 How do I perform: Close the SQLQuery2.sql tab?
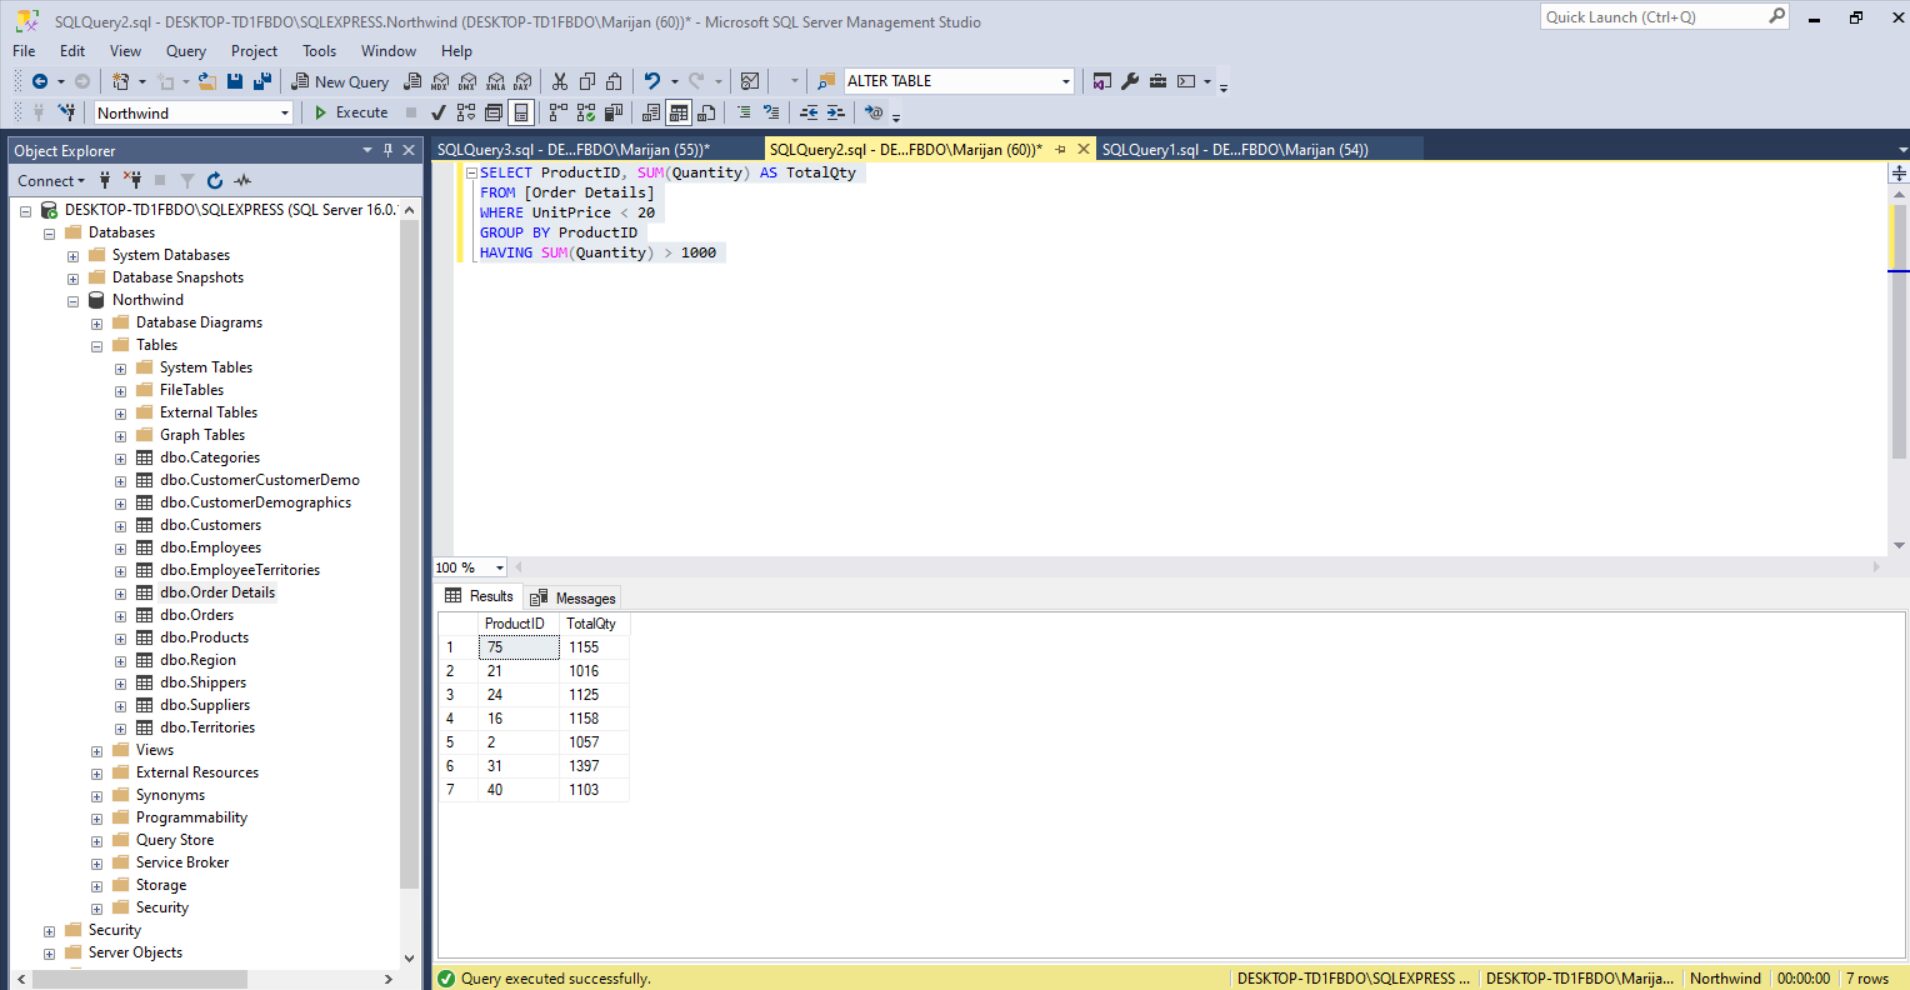[x=1083, y=149]
